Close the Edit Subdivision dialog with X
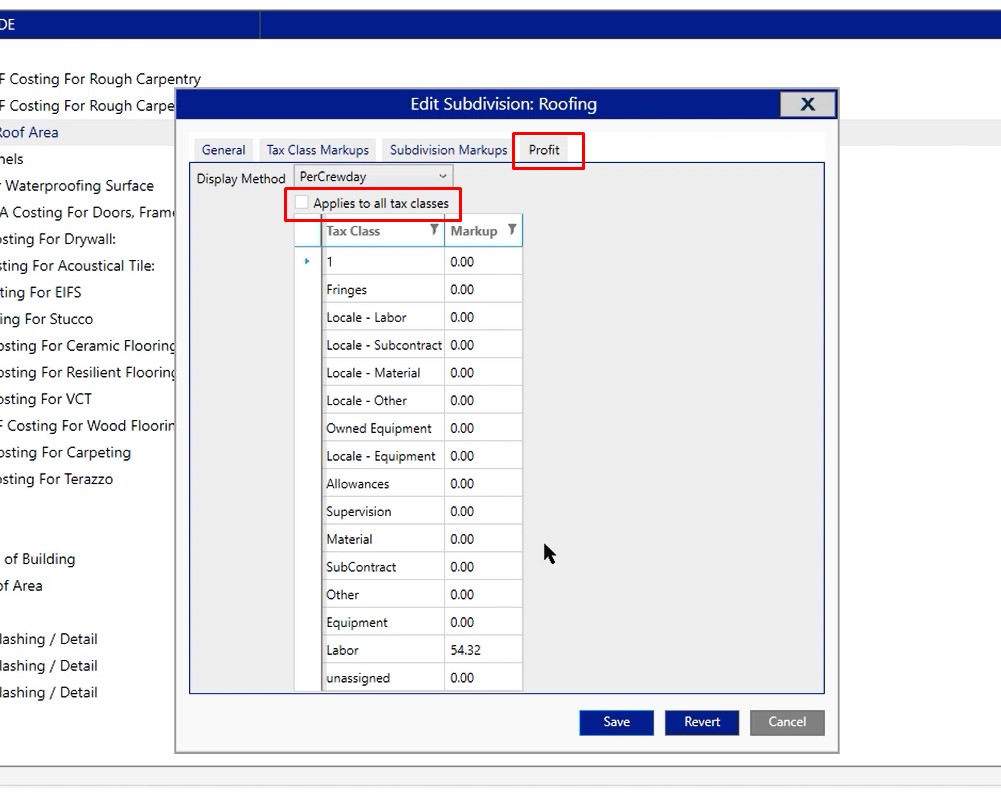The width and height of the screenshot is (1001, 795). click(807, 104)
